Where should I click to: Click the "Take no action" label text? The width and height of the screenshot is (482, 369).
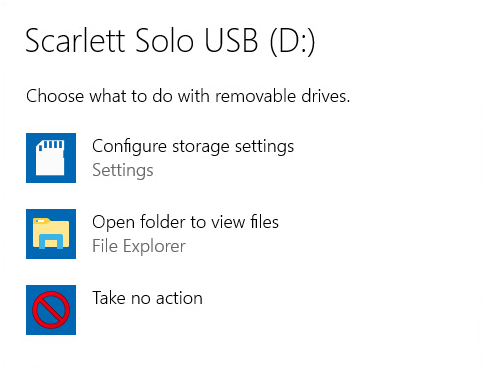click(x=147, y=298)
